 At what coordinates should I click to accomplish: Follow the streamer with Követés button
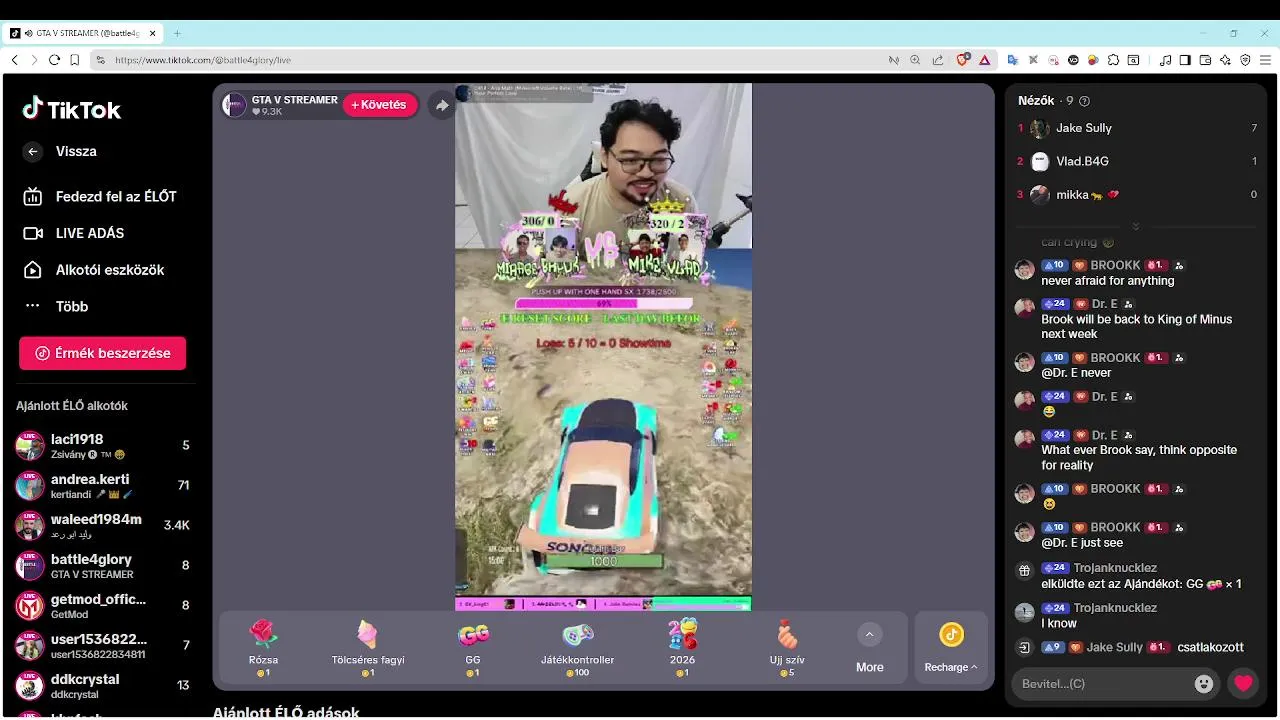click(x=380, y=105)
